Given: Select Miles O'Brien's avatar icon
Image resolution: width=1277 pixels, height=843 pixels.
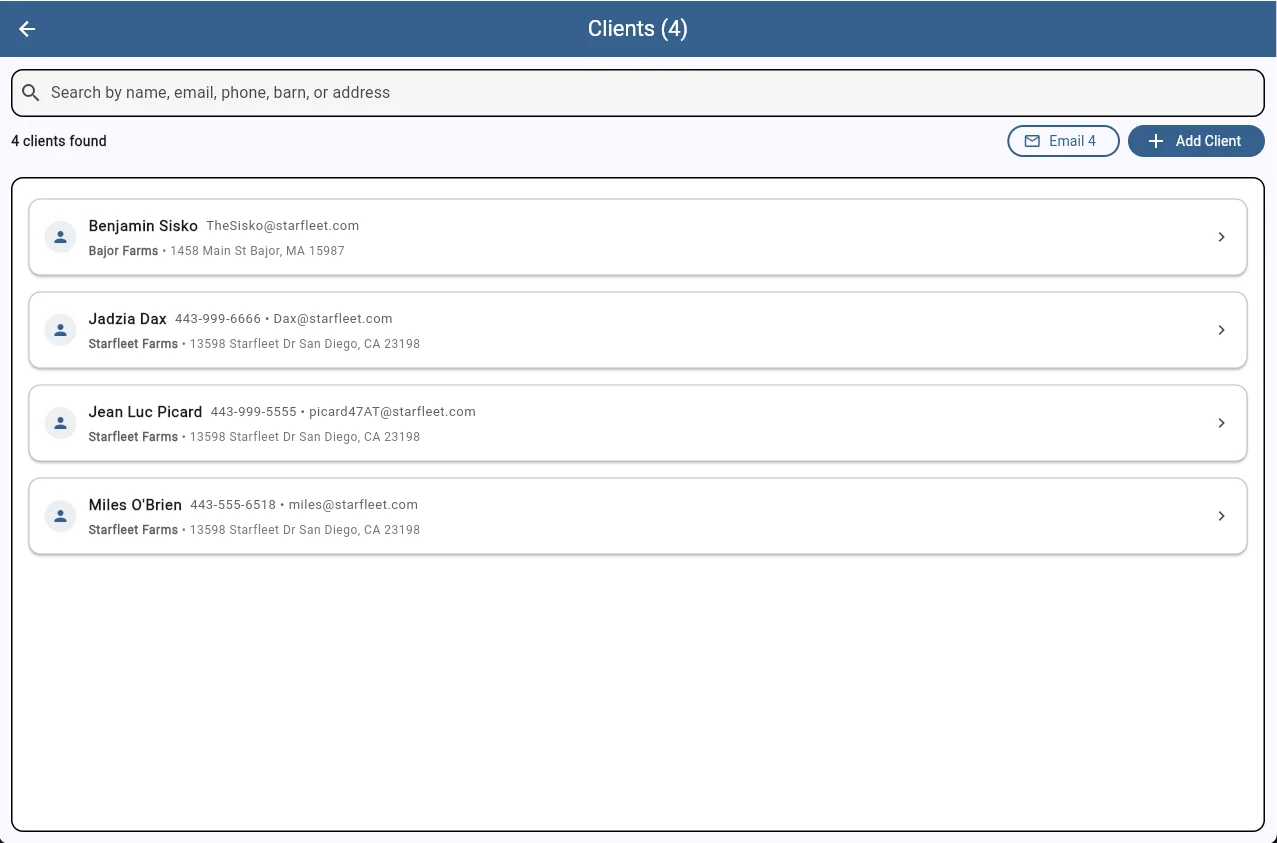Looking at the screenshot, I should point(60,515).
